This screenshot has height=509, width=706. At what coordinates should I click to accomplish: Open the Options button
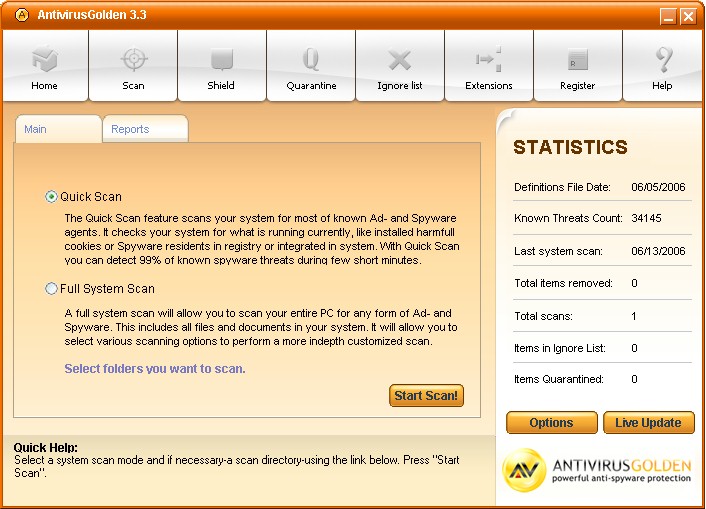(x=552, y=423)
